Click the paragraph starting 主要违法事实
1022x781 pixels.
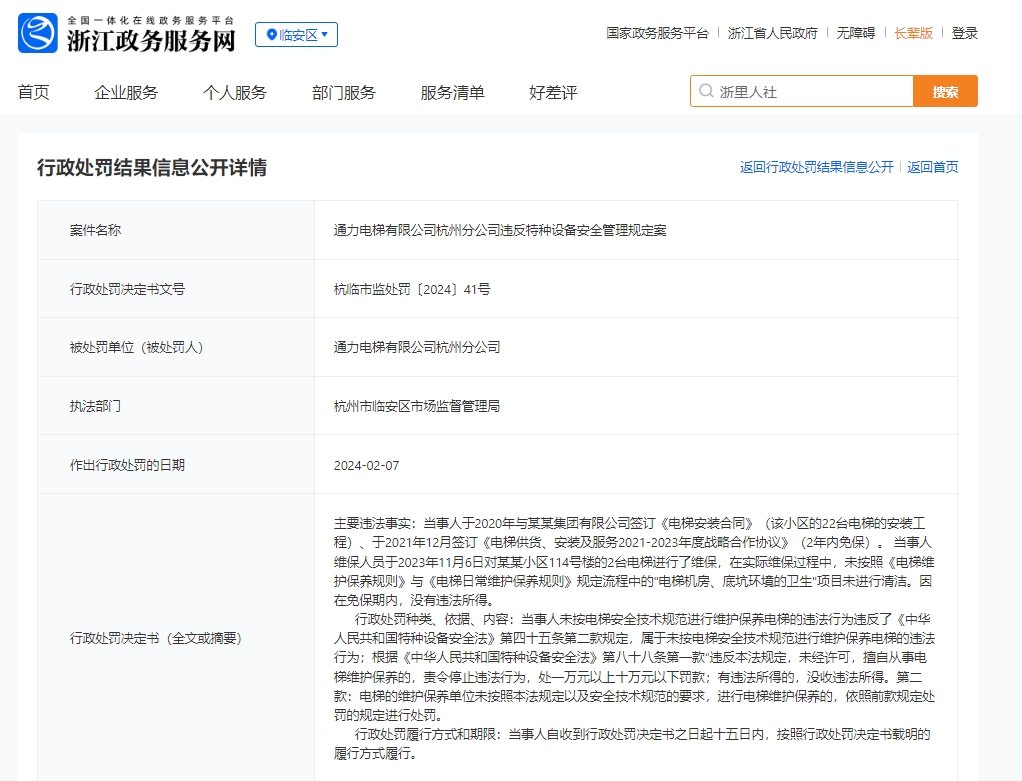point(634,561)
